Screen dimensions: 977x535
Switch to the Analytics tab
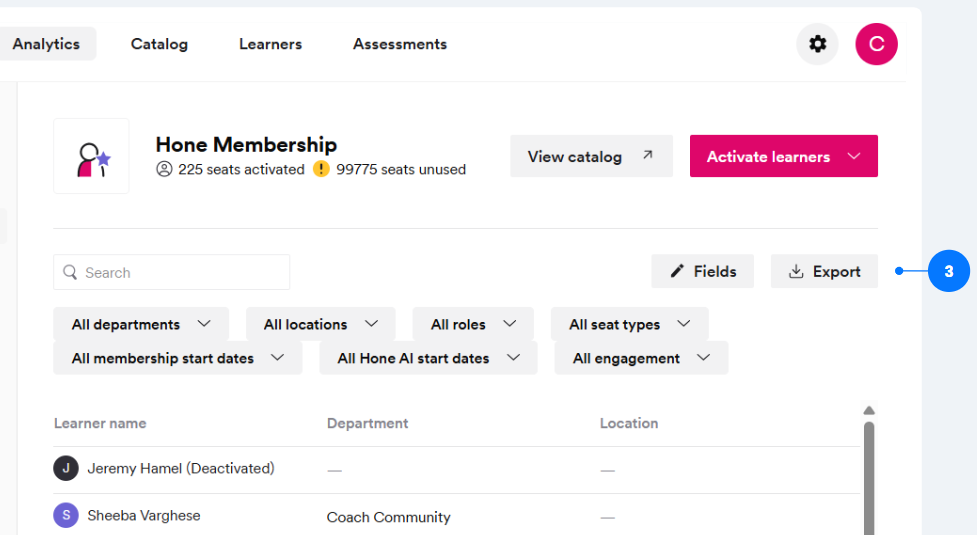pyautogui.click(x=46, y=44)
